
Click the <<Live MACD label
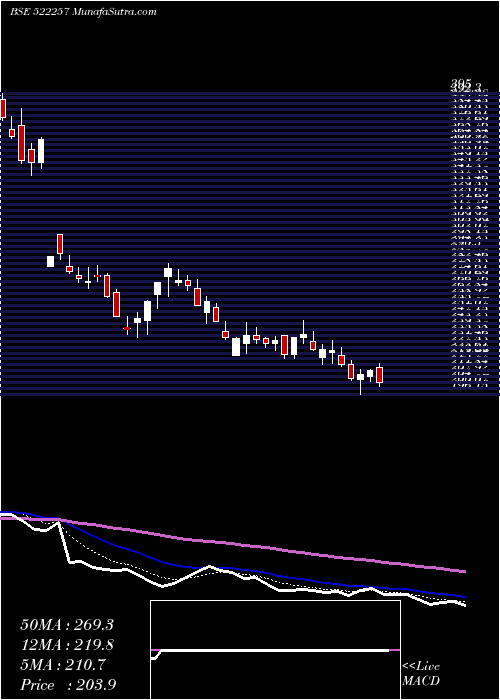point(421,674)
